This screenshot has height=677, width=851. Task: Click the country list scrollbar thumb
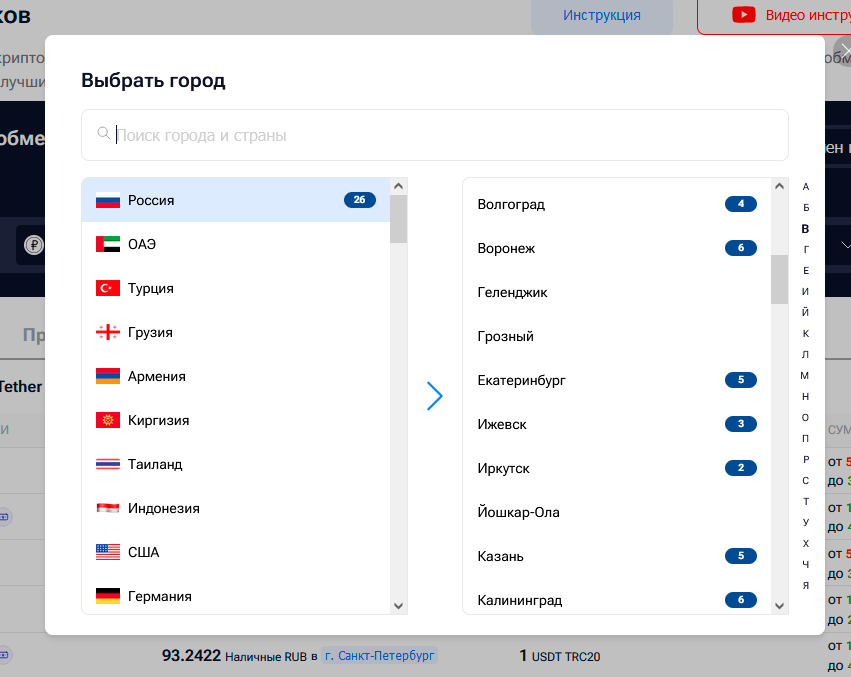(x=398, y=219)
